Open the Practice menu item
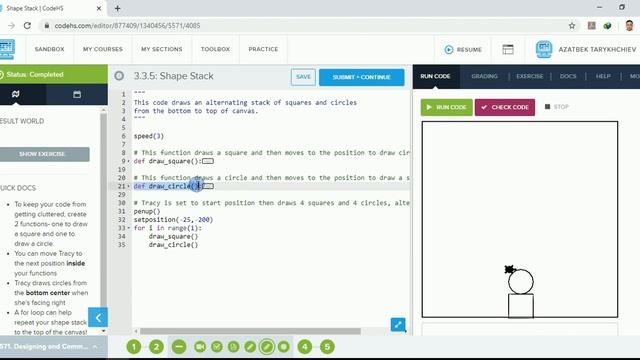 click(263, 49)
